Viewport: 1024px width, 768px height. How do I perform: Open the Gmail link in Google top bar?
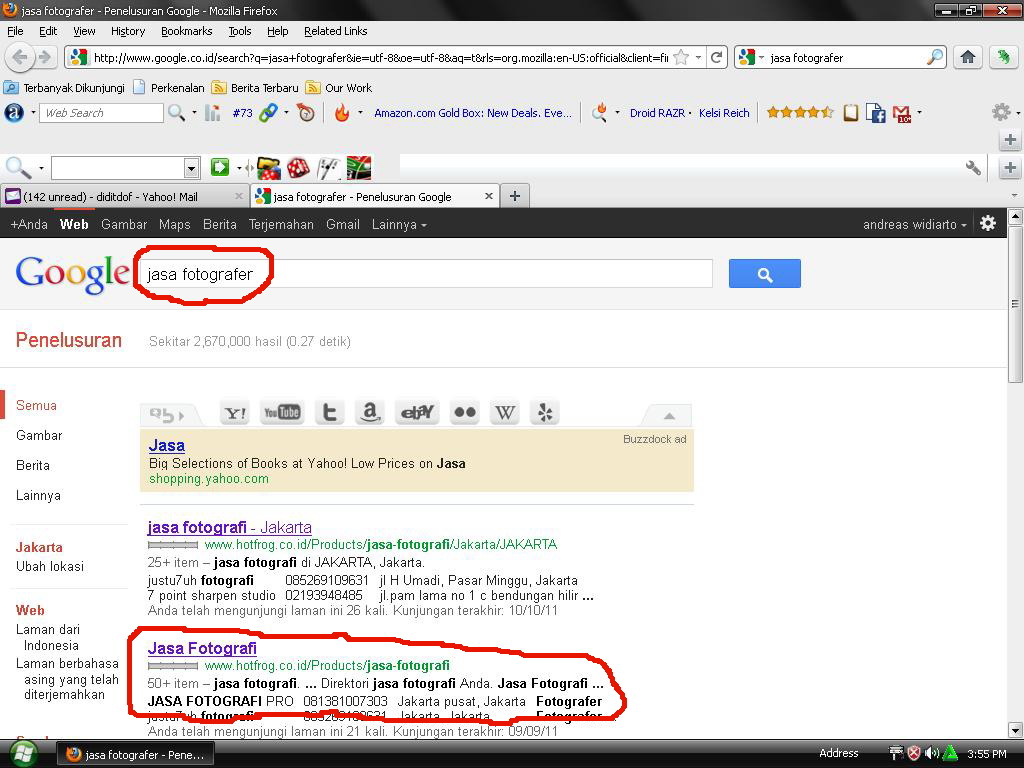[x=343, y=225]
